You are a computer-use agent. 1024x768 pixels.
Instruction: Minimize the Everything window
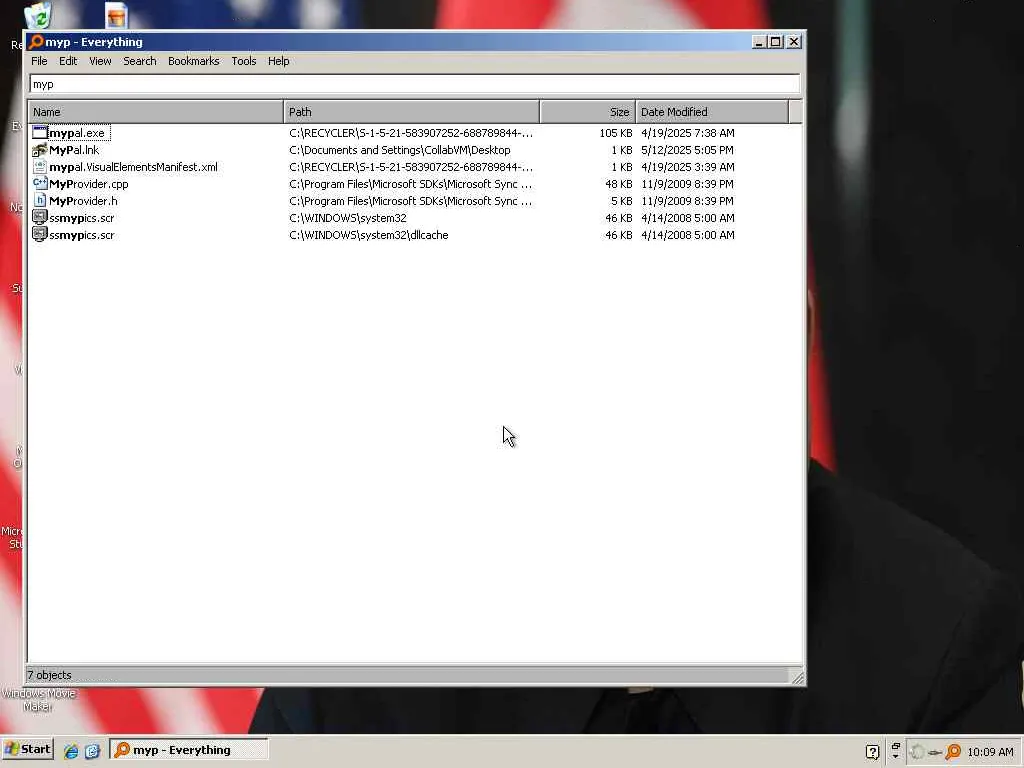click(759, 42)
